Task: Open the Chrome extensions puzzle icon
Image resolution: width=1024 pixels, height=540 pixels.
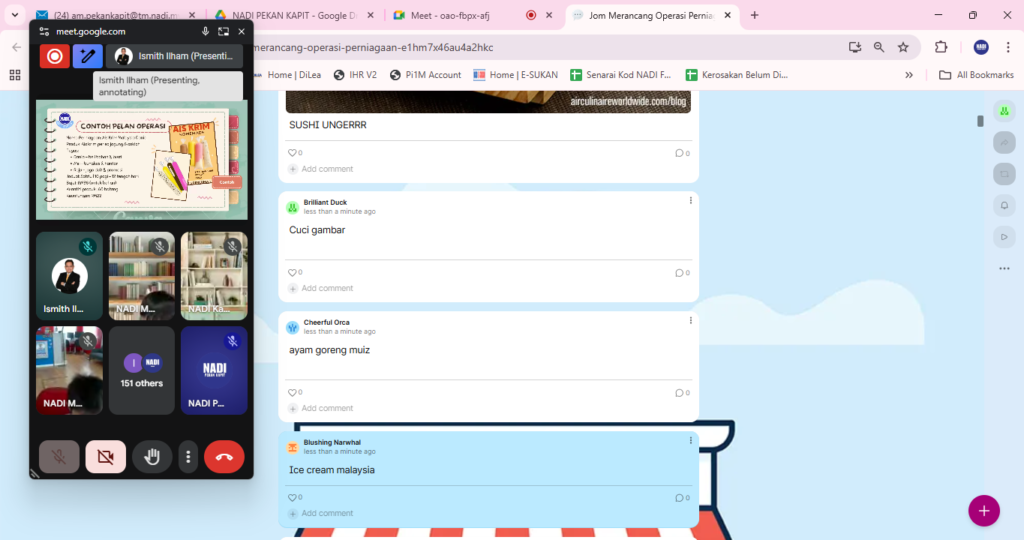Action: [941, 47]
